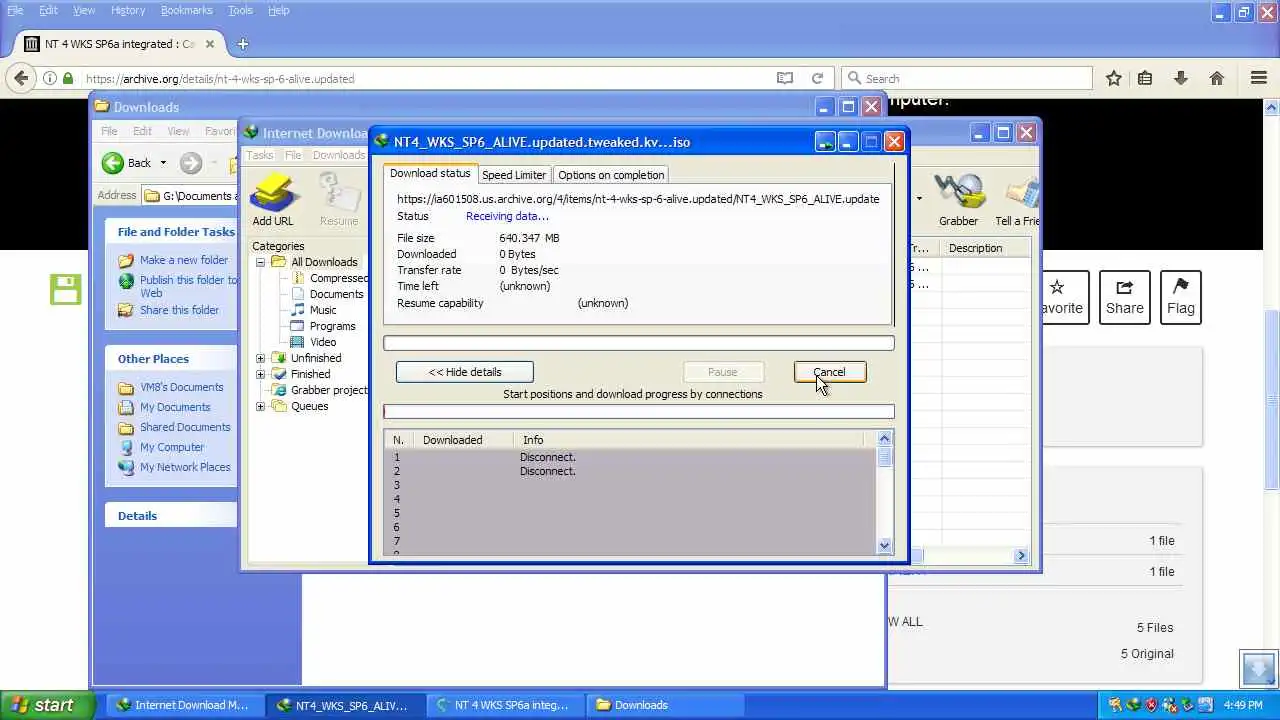
Task: Open My Network Places link
Action: point(185,467)
